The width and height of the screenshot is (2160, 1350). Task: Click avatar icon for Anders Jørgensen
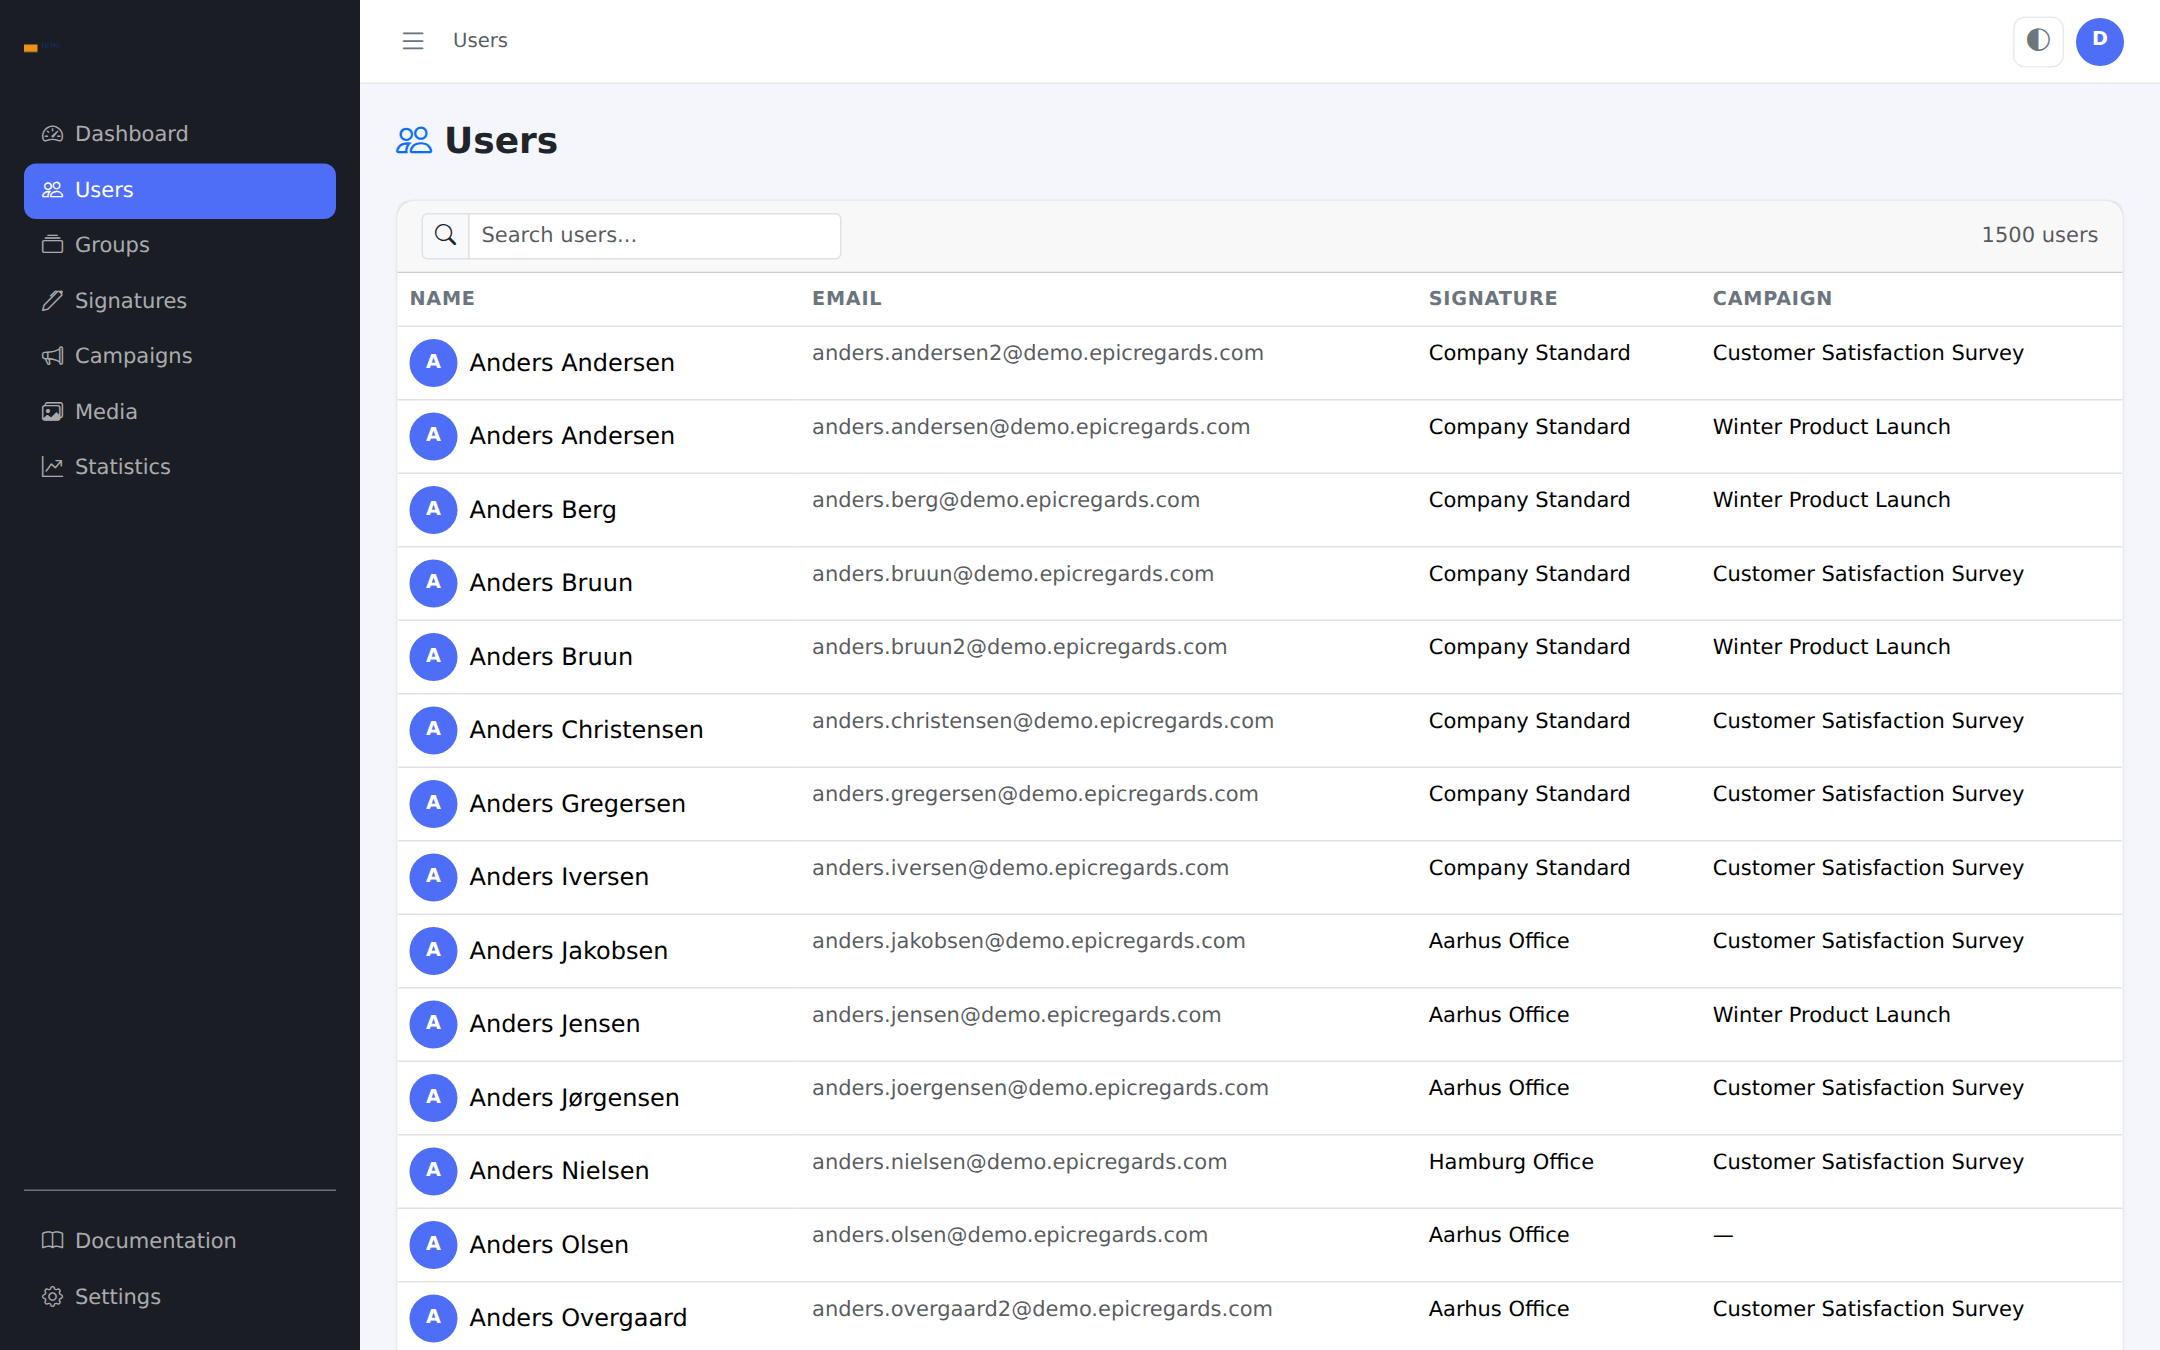click(434, 1098)
